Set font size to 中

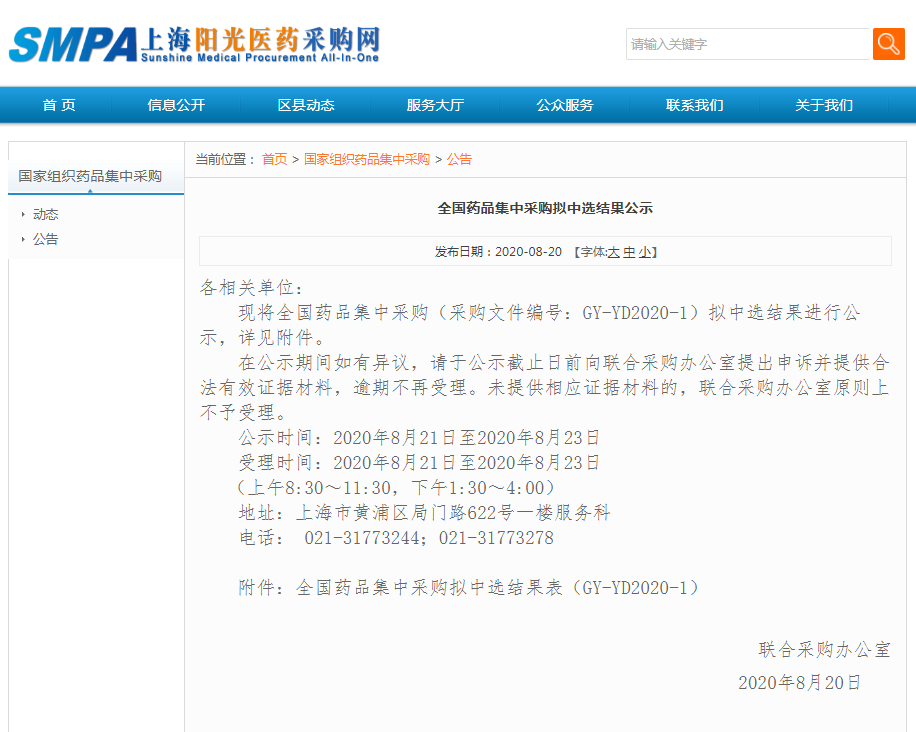pyautogui.click(x=629, y=252)
